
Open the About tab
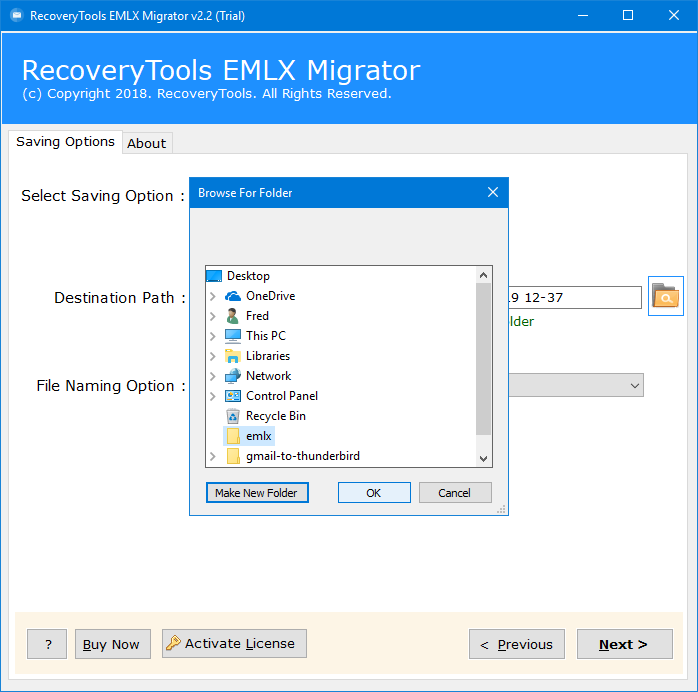point(147,143)
